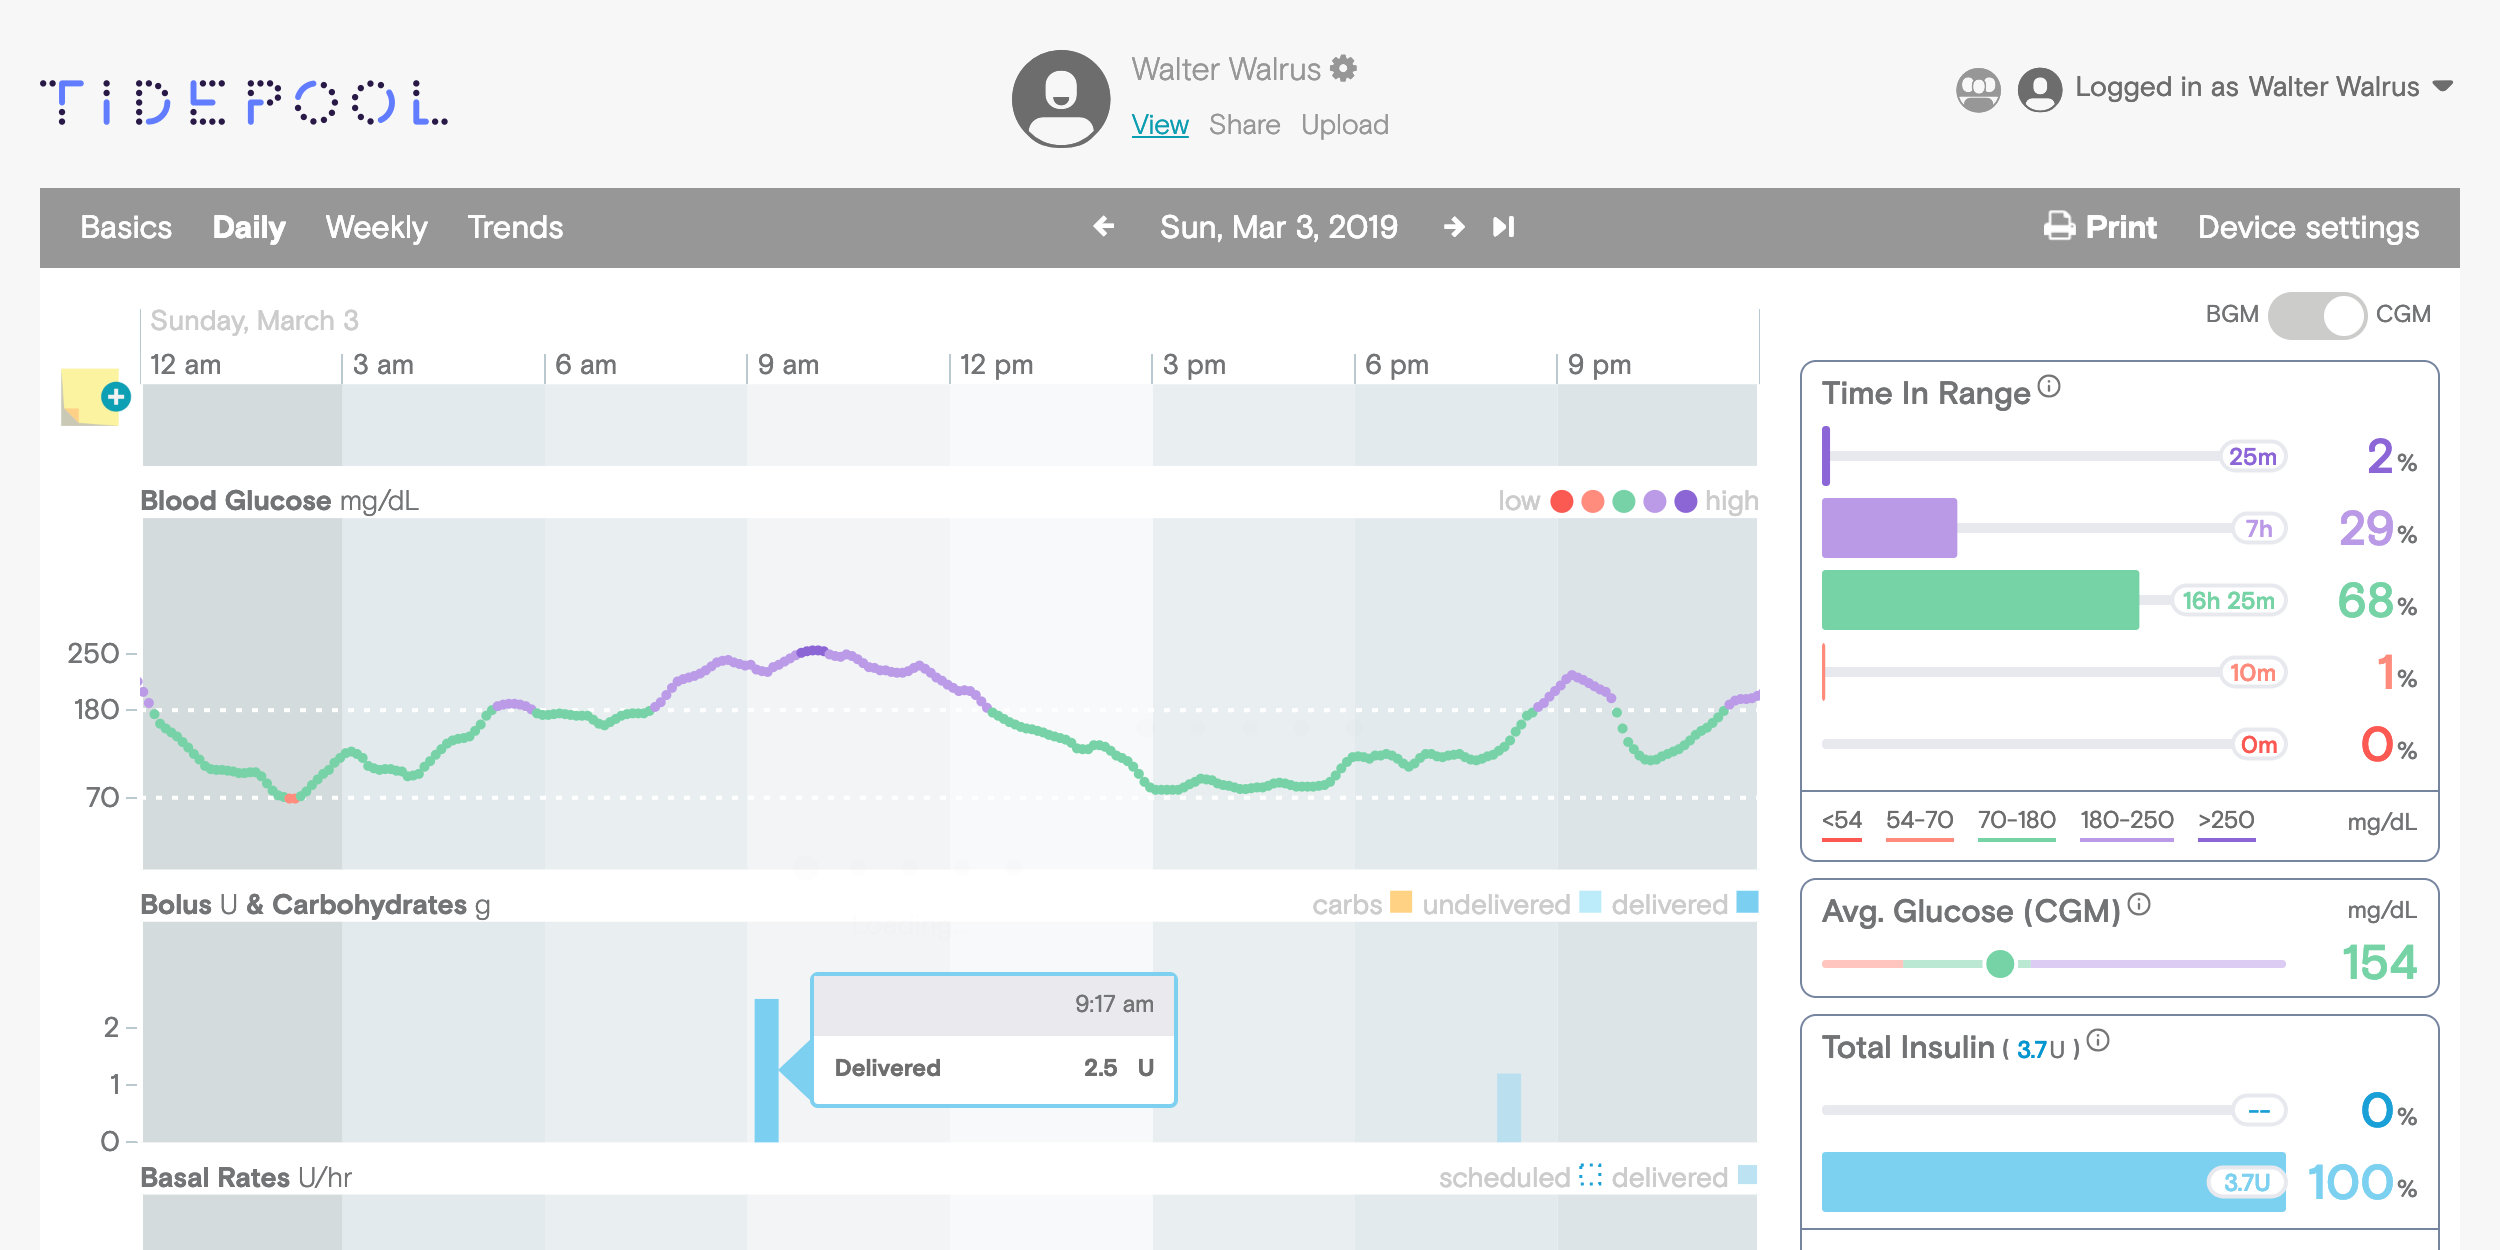Image resolution: width=2500 pixels, height=1250 pixels.
Task: Toggle the BGM/CGM switch
Action: coord(2316,315)
